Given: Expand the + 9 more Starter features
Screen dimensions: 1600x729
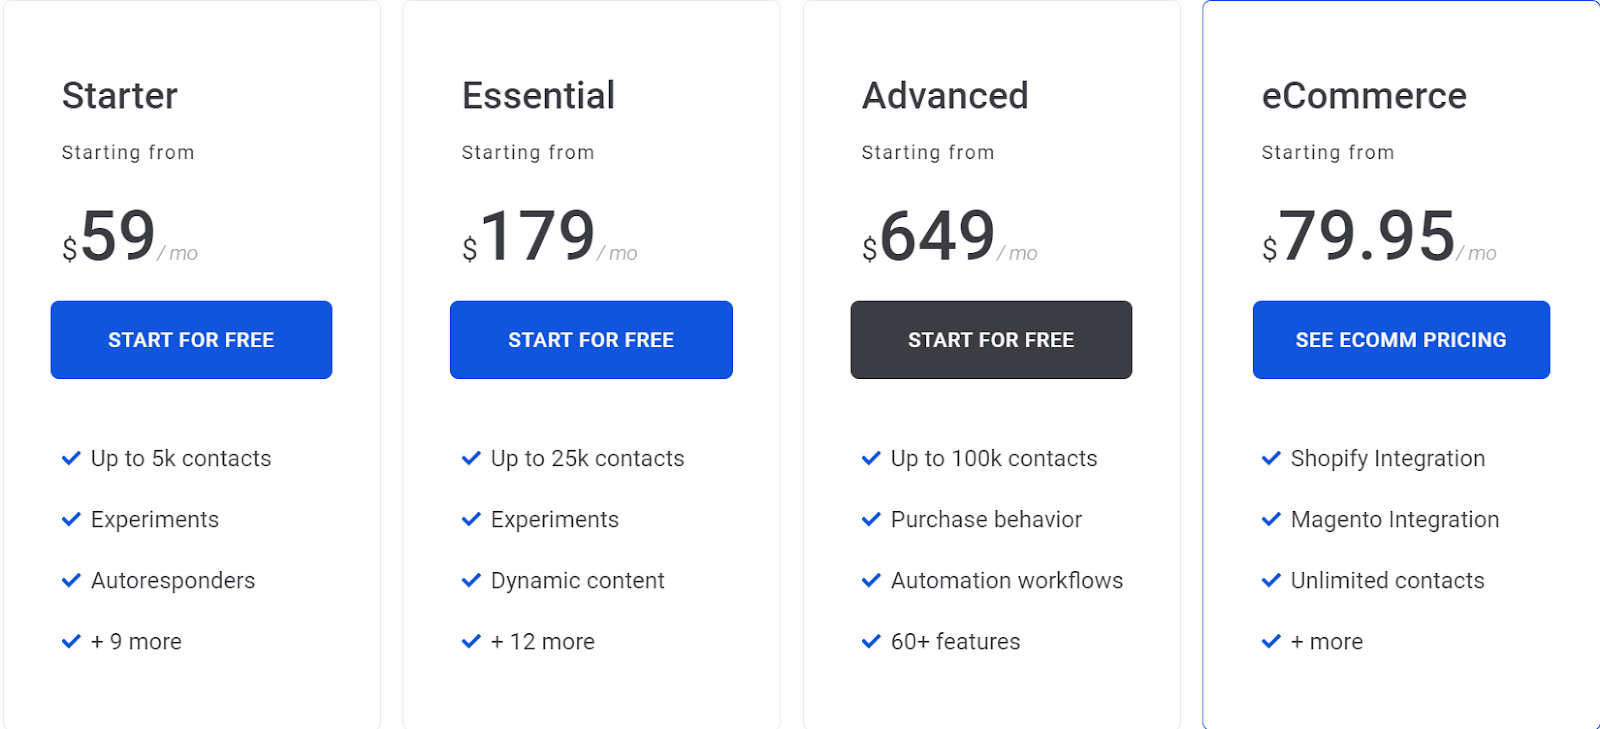Looking at the screenshot, I should pyautogui.click(x=136, y=641).
